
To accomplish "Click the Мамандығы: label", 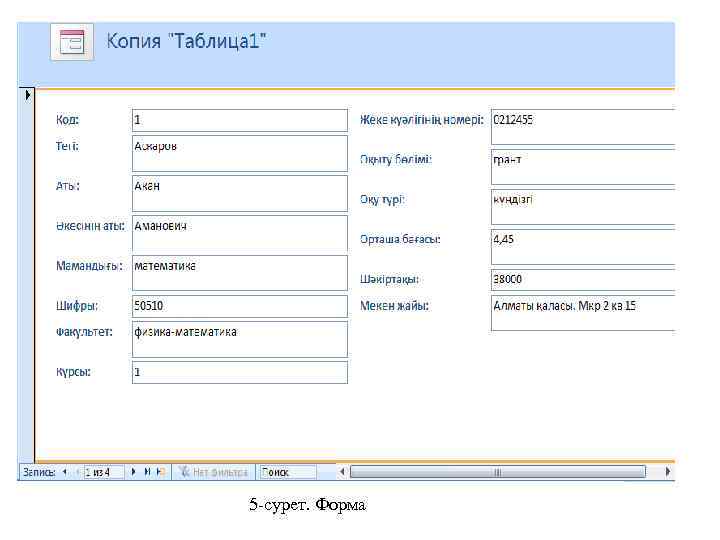I will point(90,266).
